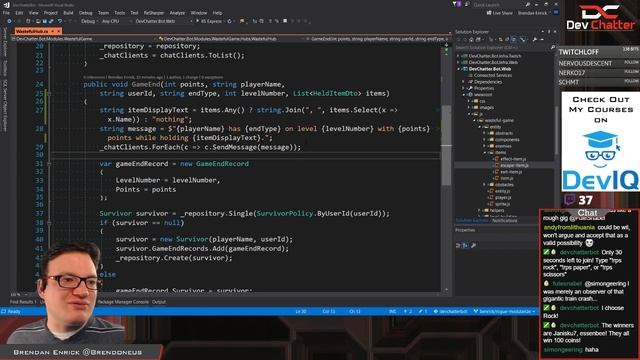
Task: Open the GameEnd member navigation dropdown
Action: [378, 39]
